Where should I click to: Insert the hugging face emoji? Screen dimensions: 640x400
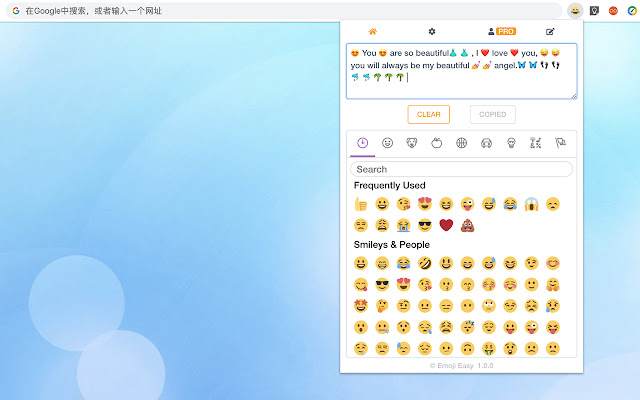(553, 284)
